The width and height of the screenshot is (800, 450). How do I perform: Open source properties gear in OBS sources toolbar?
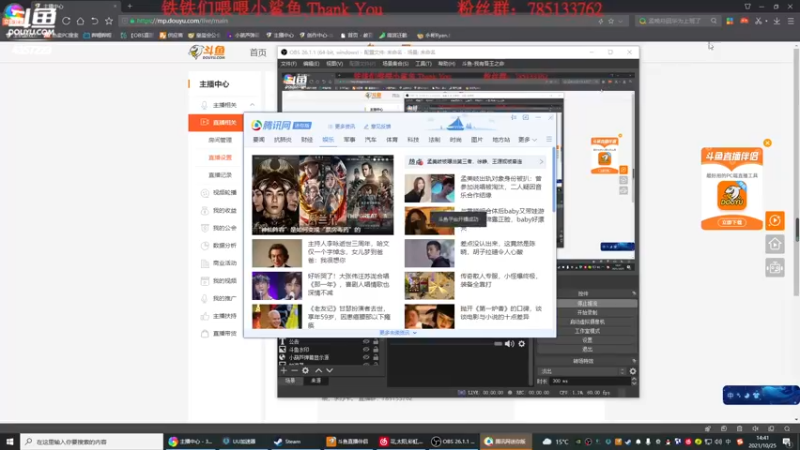(x=305, y=370)
